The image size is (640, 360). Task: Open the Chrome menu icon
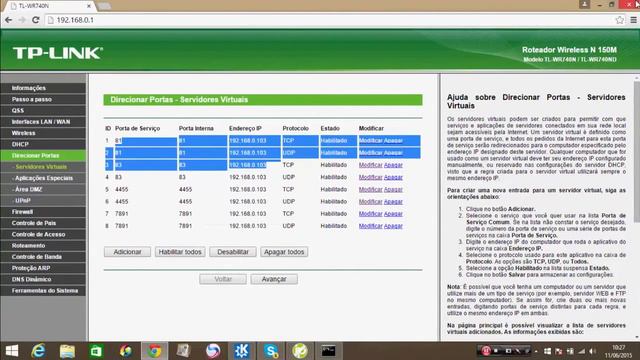pos(633,20)
